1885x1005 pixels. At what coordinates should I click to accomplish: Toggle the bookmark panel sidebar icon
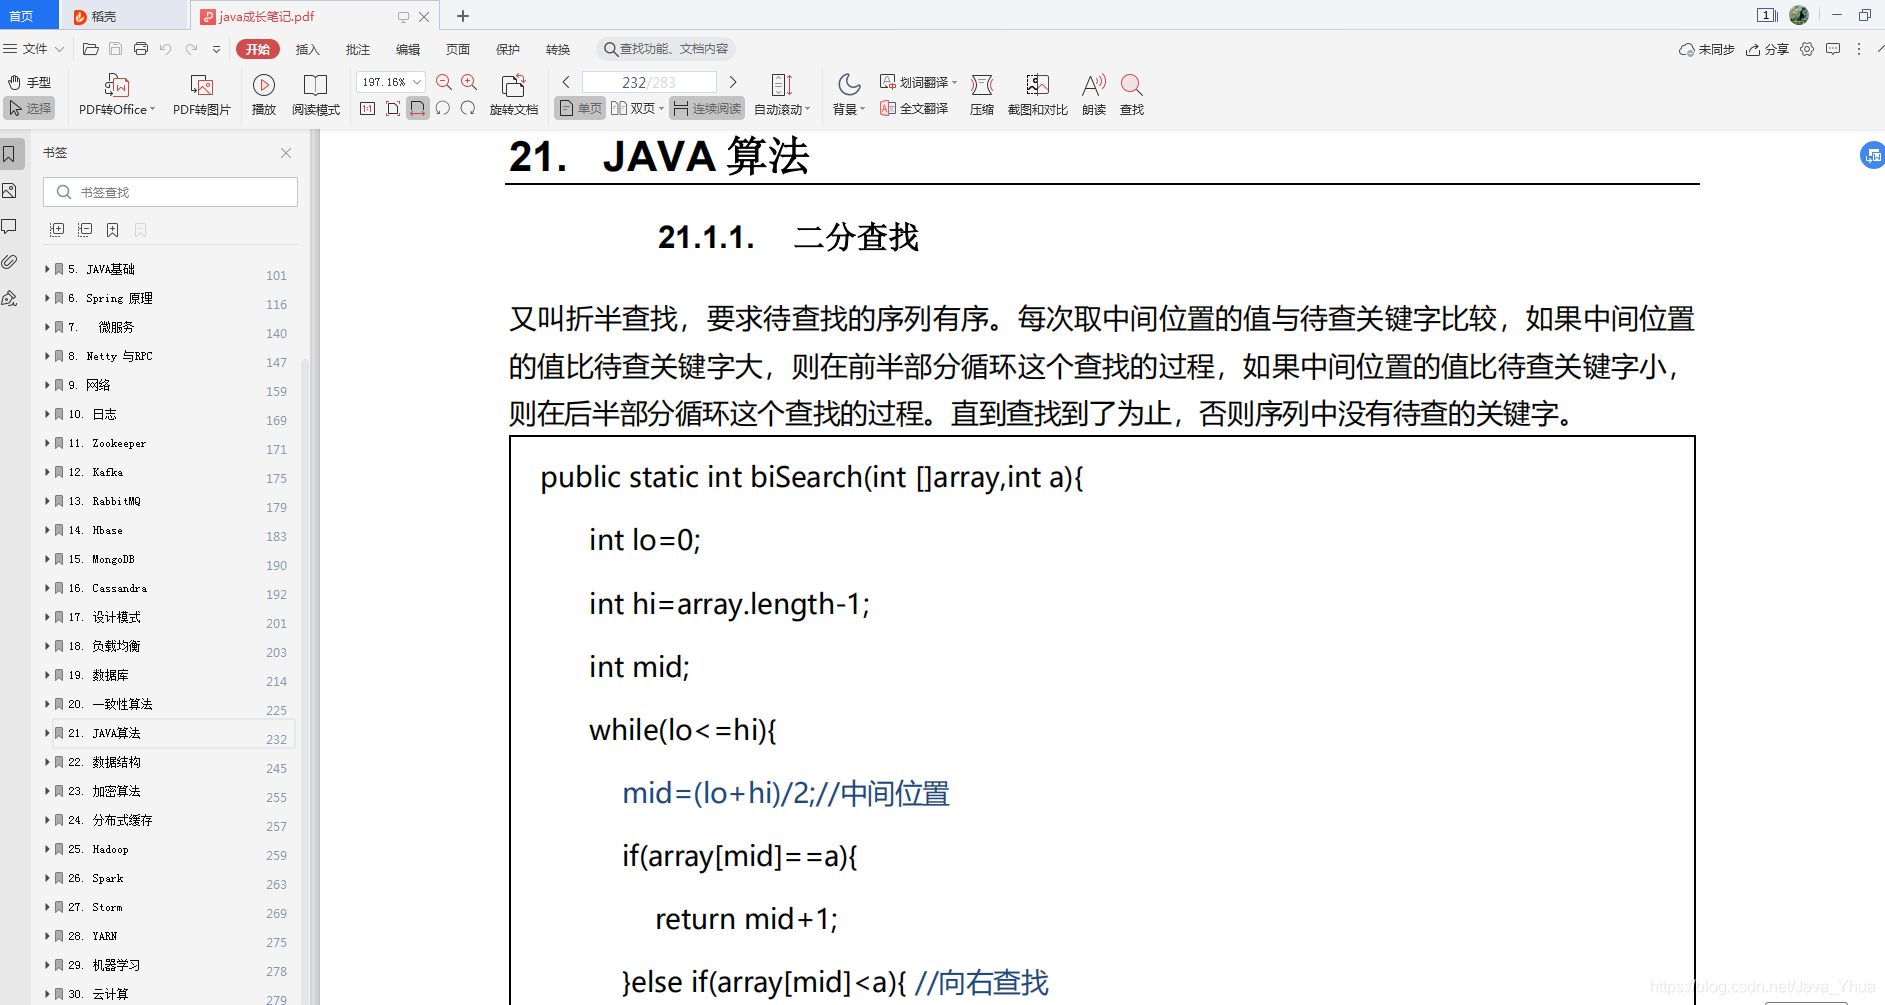10,154
